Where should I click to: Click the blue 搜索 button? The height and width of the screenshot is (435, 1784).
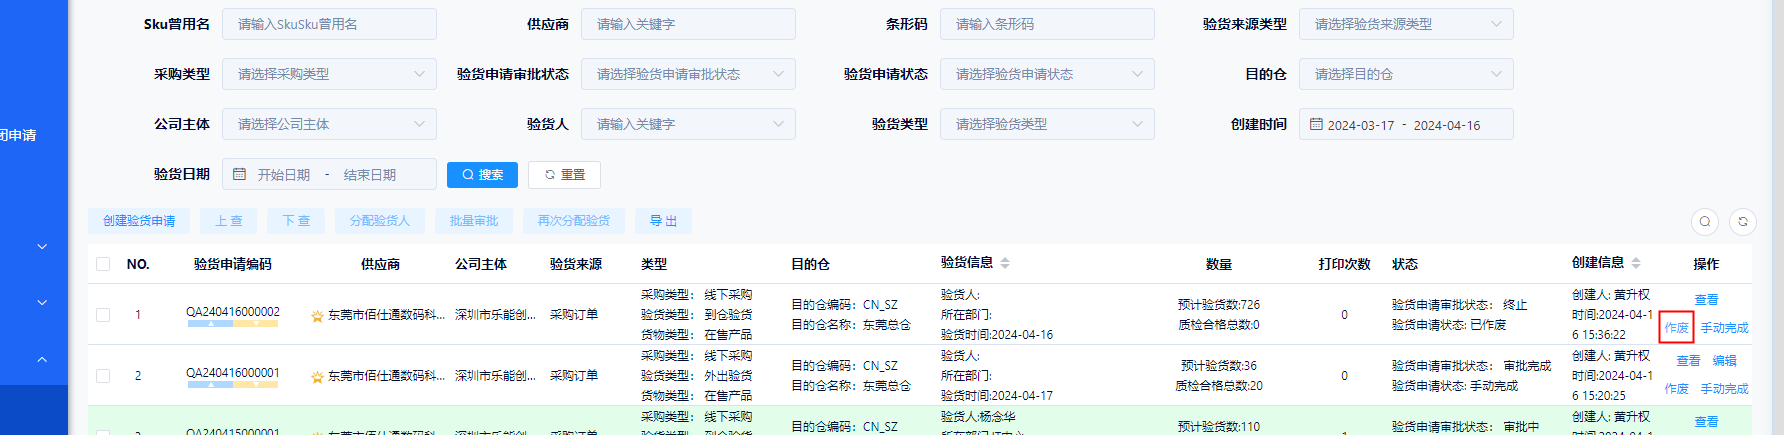(482, 174)
